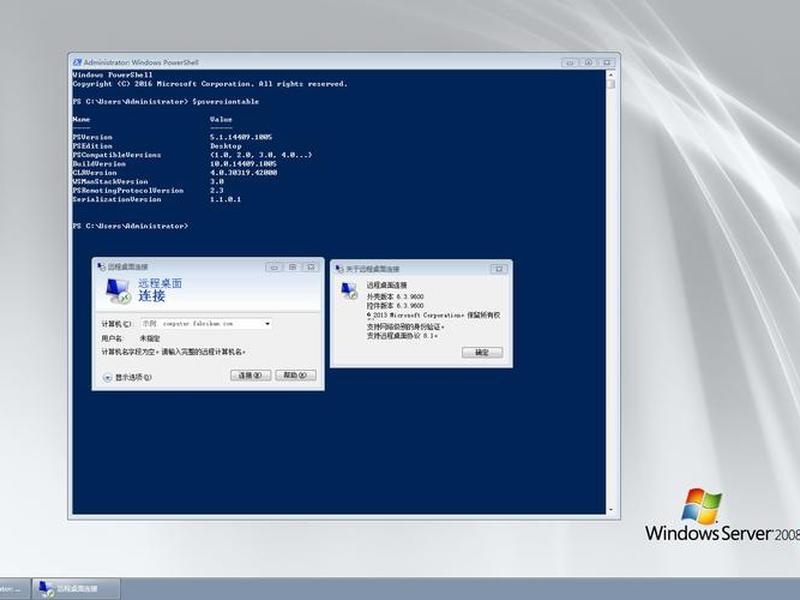Switch to the PowerShell taskbar button
The image size is (800, 600).
point(14,589)
